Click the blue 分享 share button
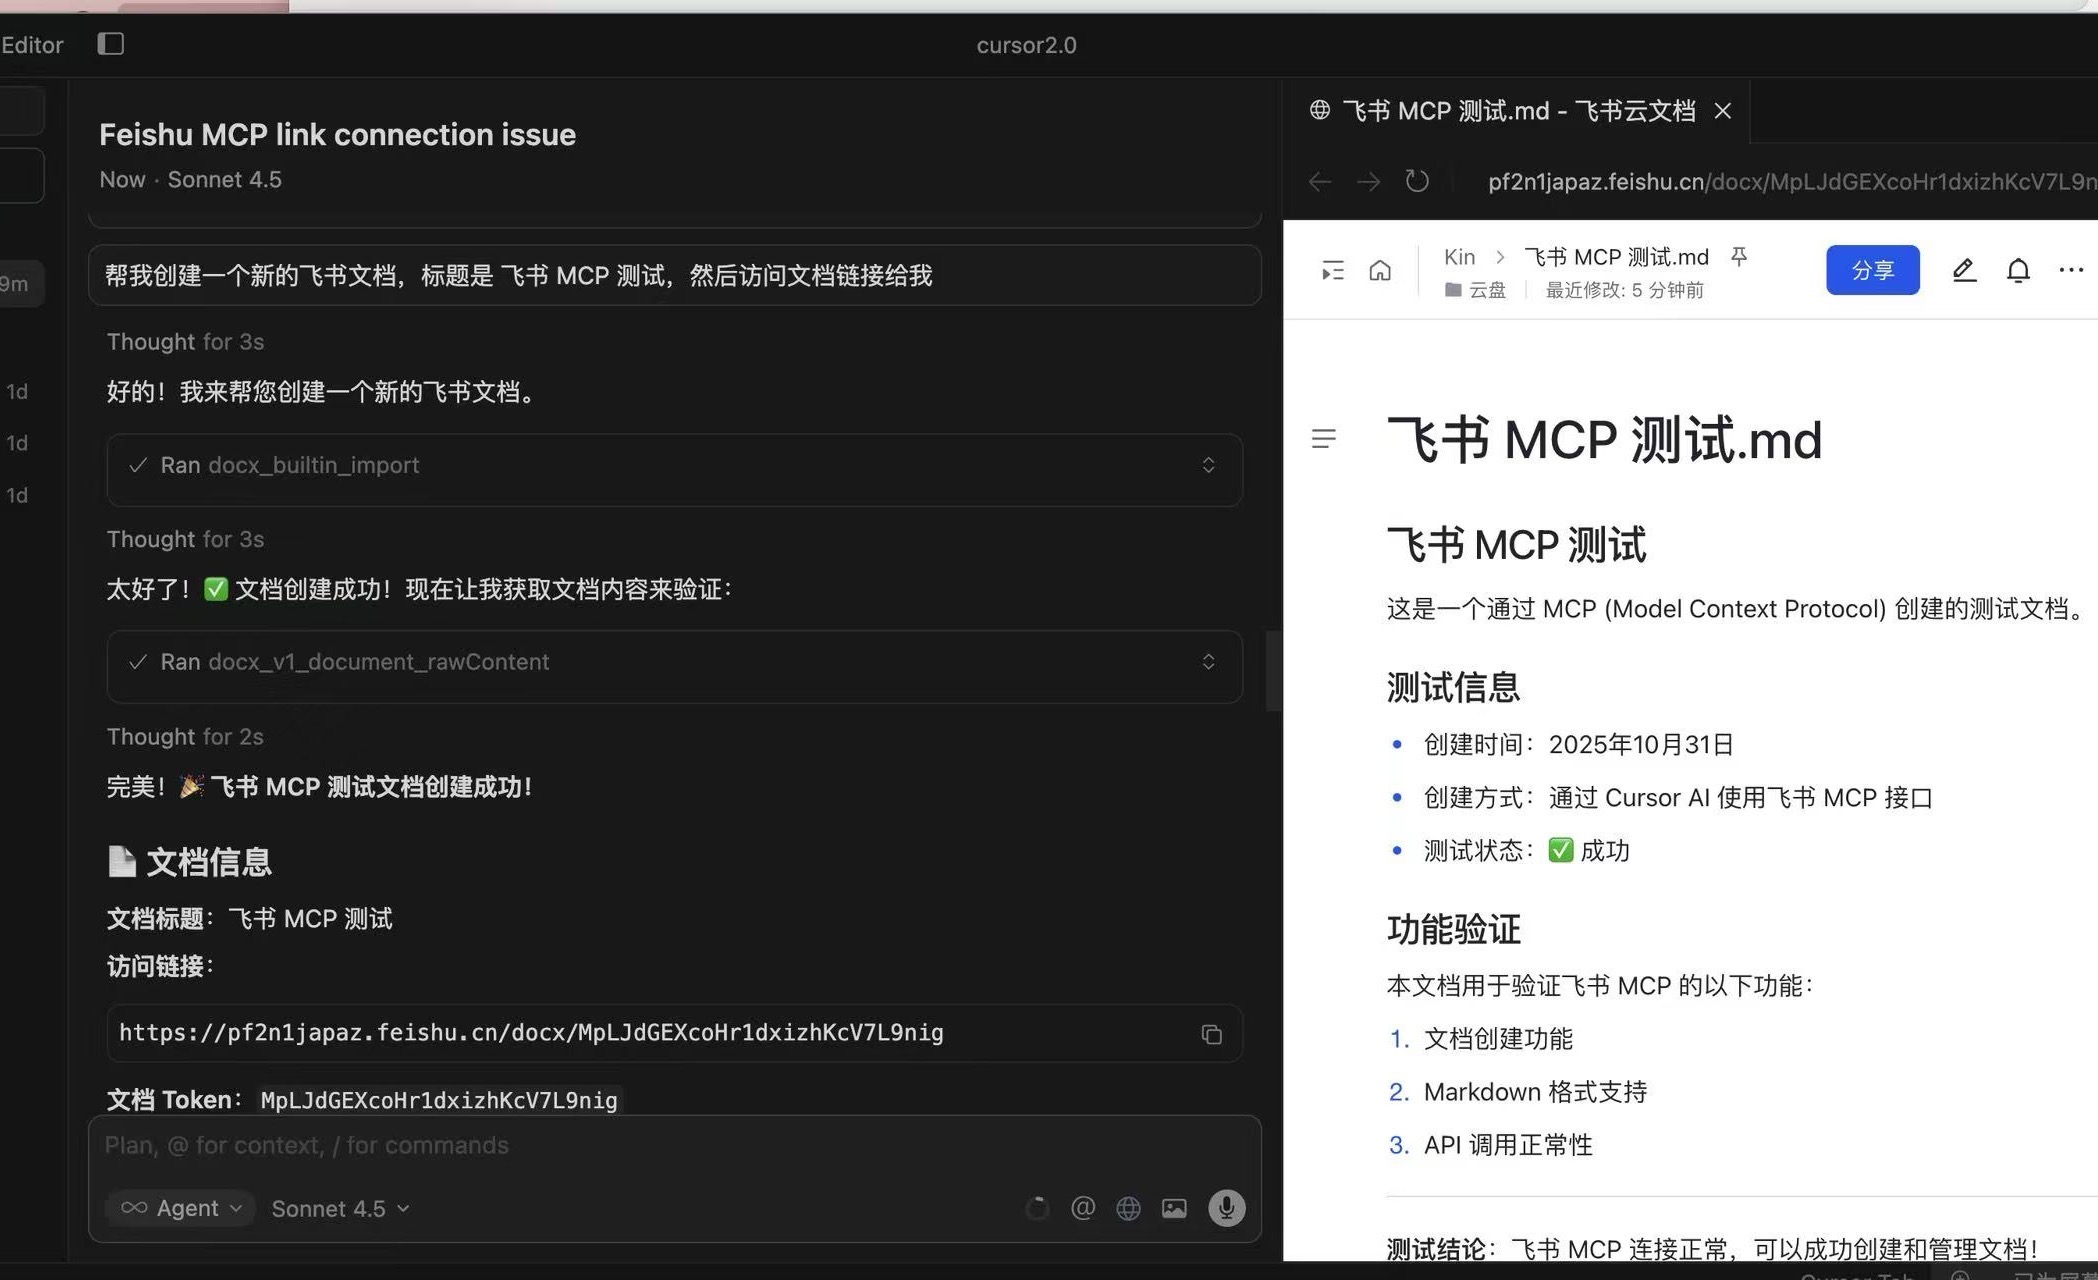Viewport: 2098px width, 1280px height. pos(1872,270)
